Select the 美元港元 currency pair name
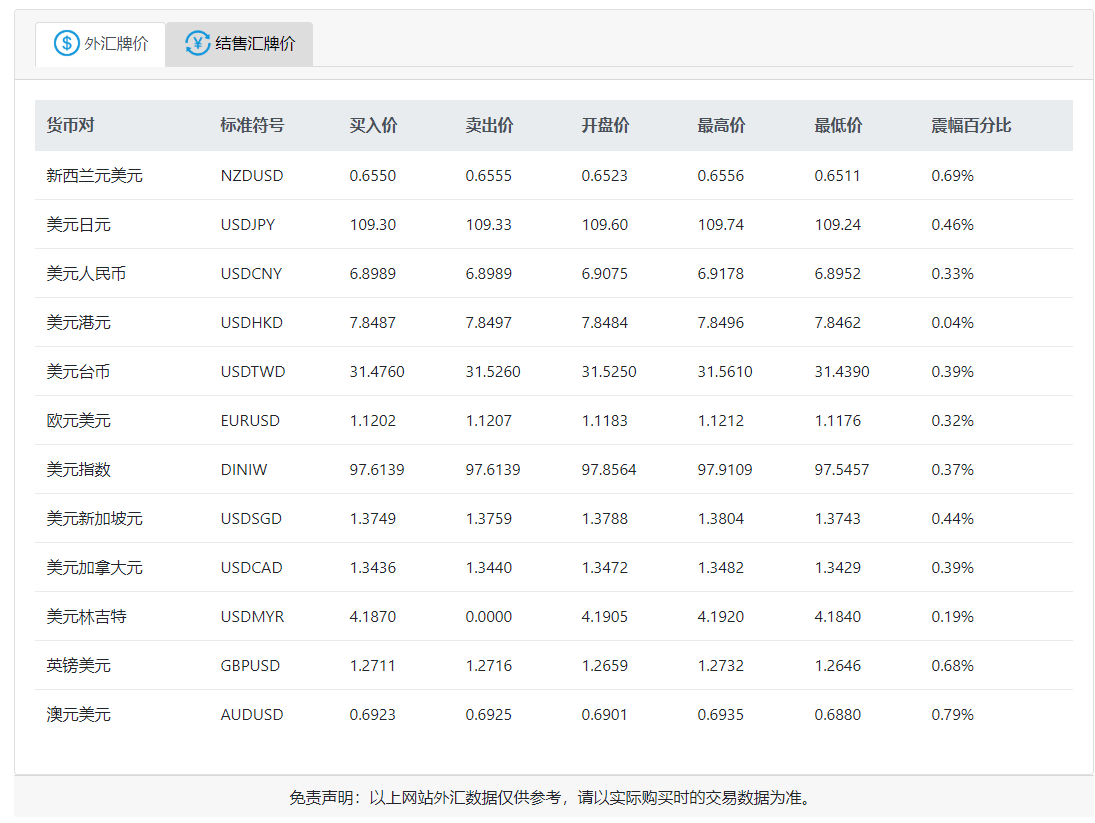Image resolution: width=1095 pixels, height=823 pixels. click(x=78, y=322)
